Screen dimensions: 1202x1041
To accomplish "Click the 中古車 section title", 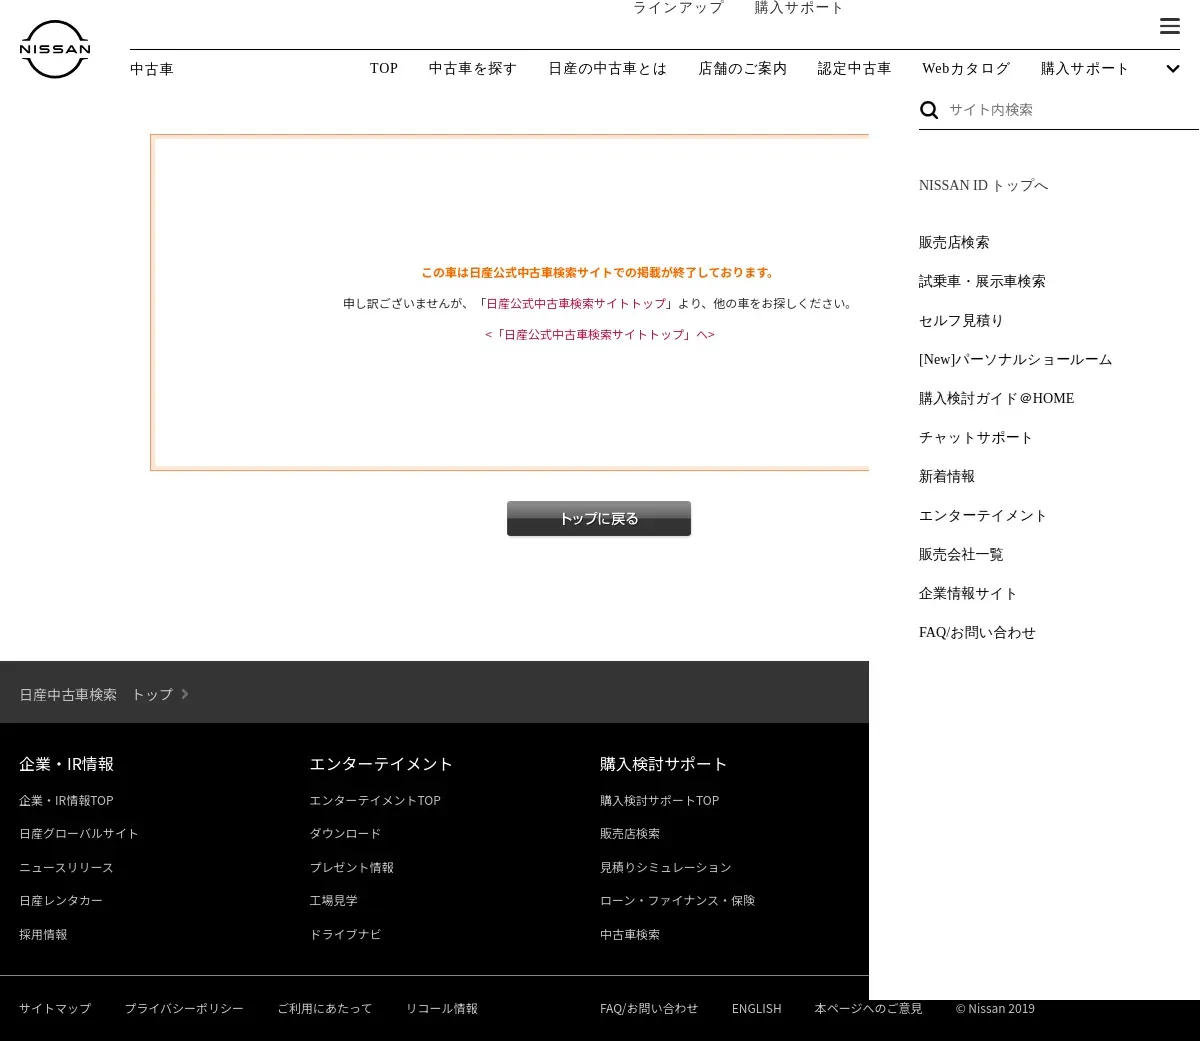I will point(152,69).
